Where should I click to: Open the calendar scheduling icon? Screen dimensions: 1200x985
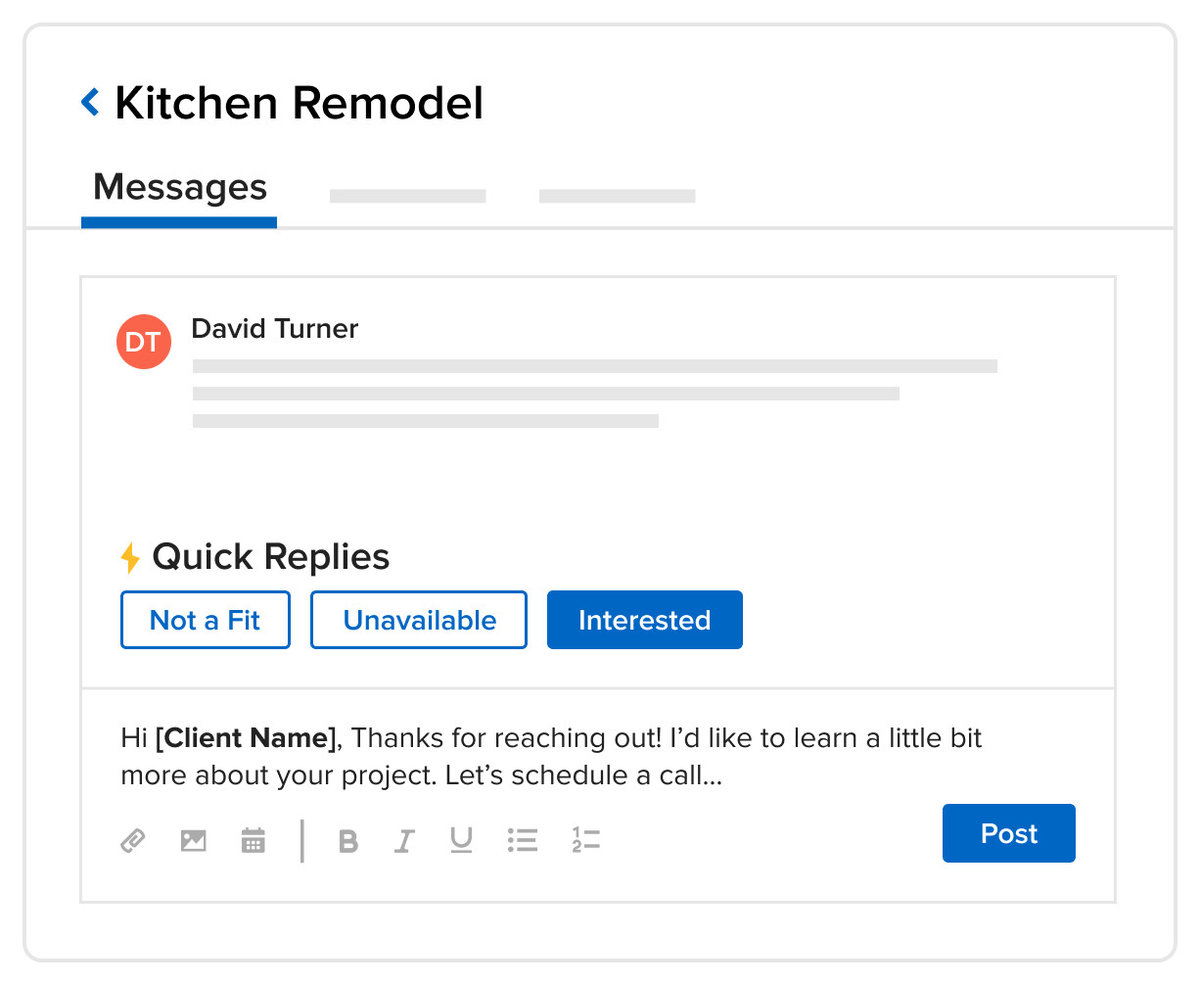pyautogui.click(x=252, y=841)
